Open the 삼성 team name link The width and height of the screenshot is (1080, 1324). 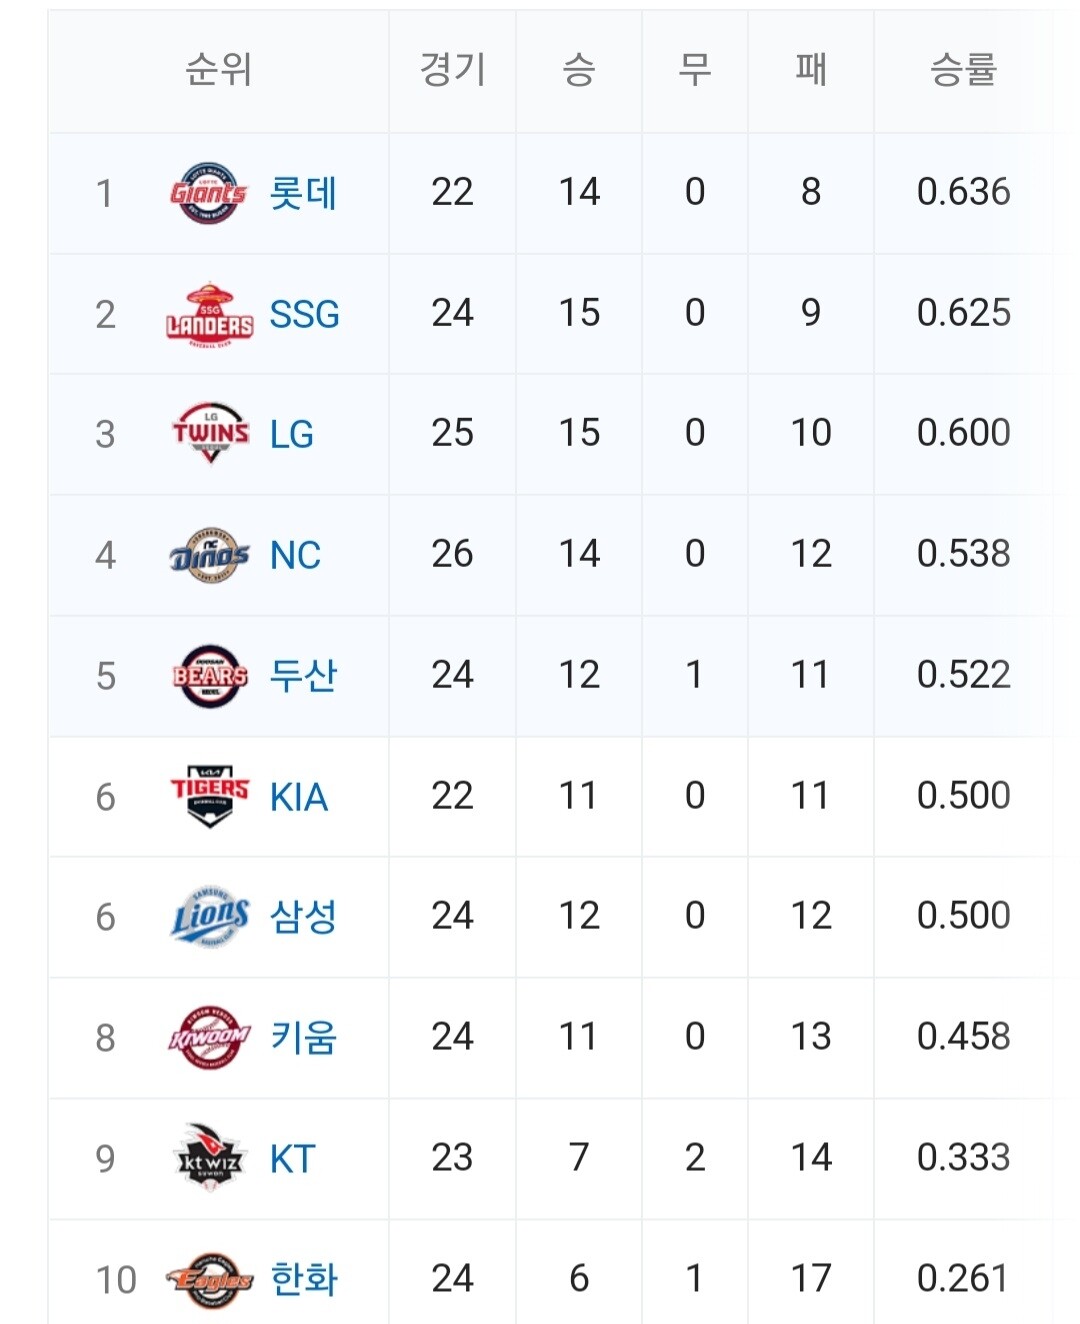[303, 917]
